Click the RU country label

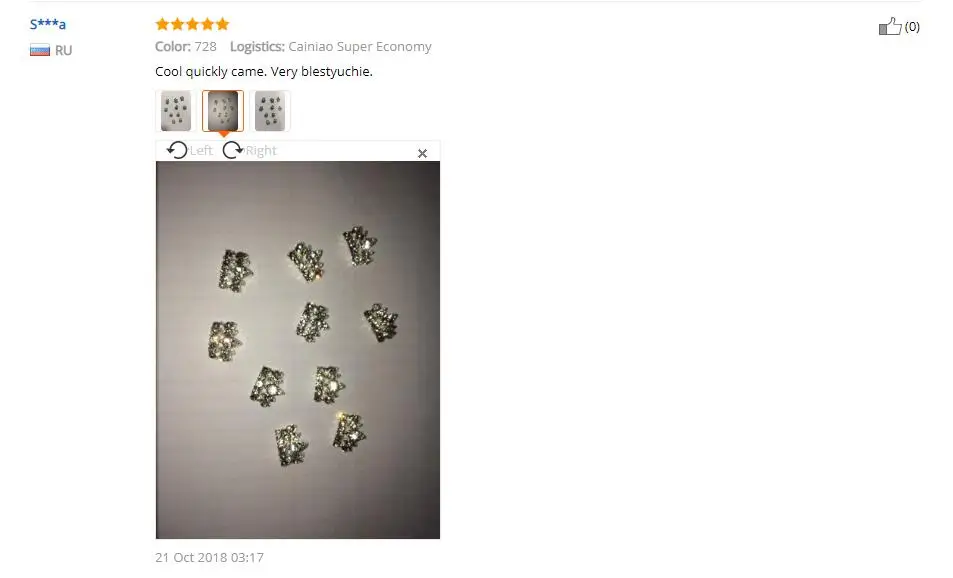tap(63, 50)
